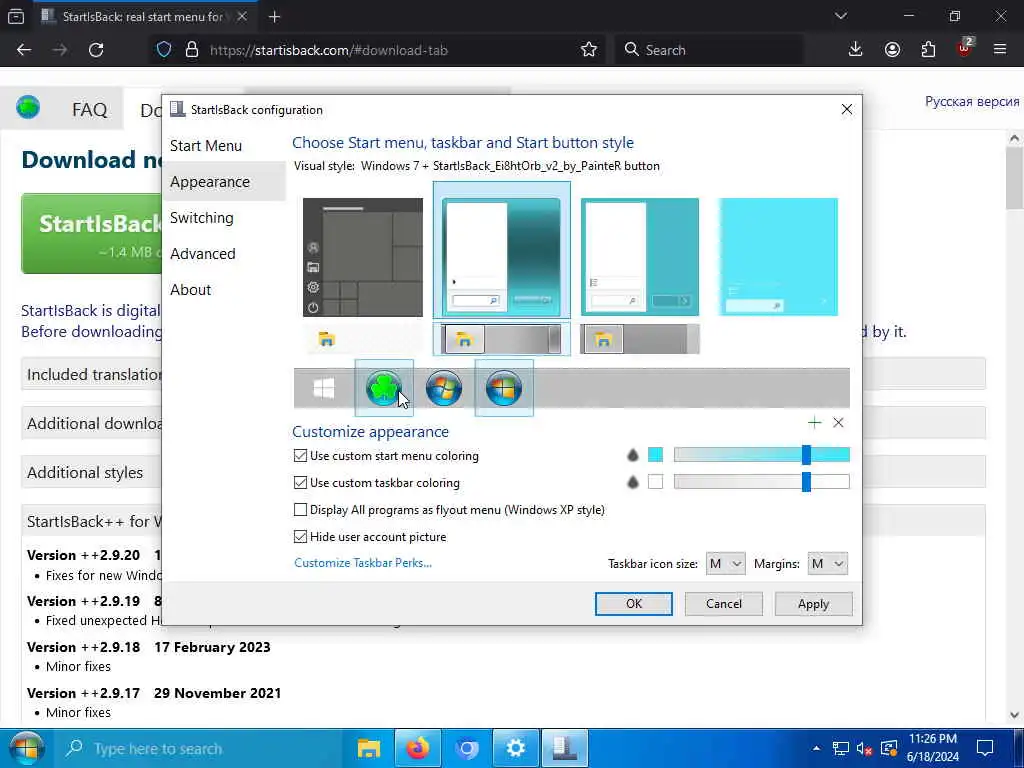Open the Start Menu settings page
Screen dimensions: 1024x768
[206, 146]
